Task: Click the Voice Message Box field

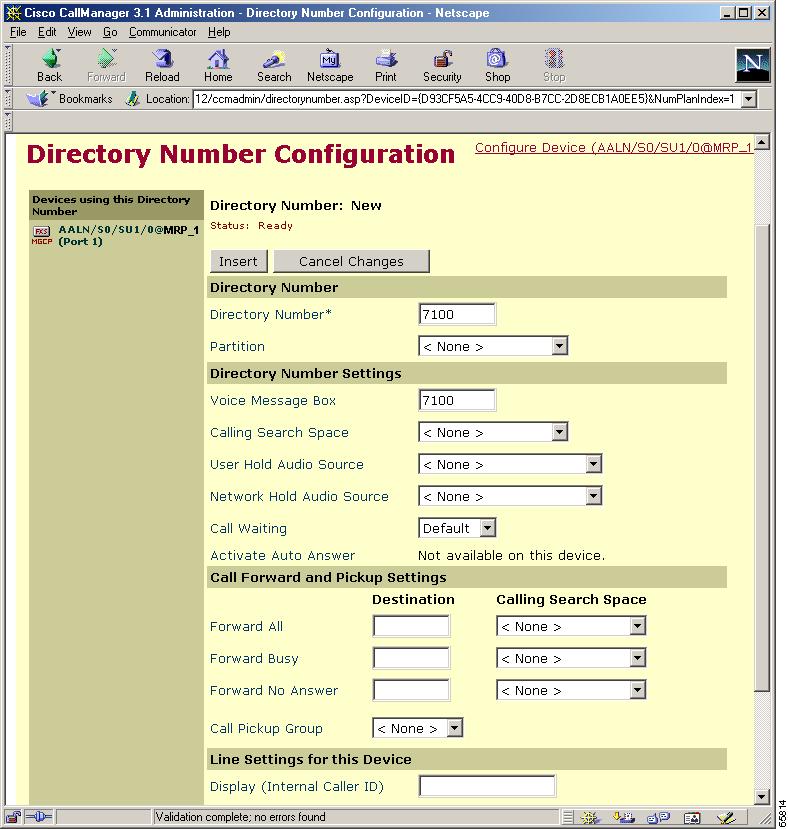Action: (x=457, y=400)
